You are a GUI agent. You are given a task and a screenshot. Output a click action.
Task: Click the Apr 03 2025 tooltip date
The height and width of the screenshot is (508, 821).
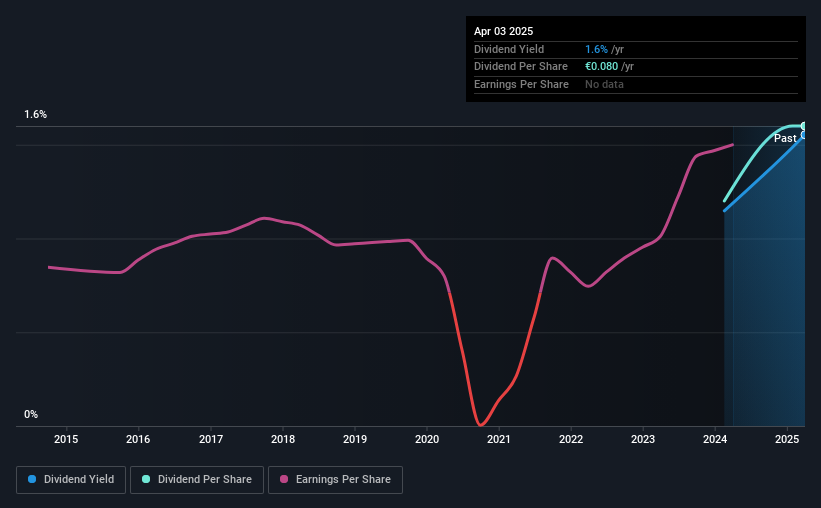[x=504, y=31]
